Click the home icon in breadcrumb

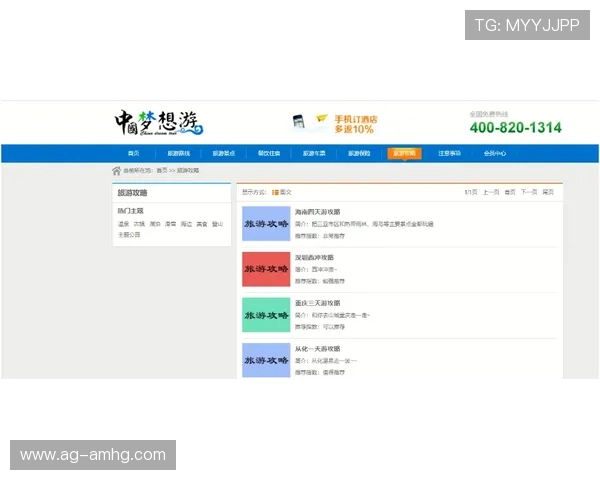tap(116, 170)
